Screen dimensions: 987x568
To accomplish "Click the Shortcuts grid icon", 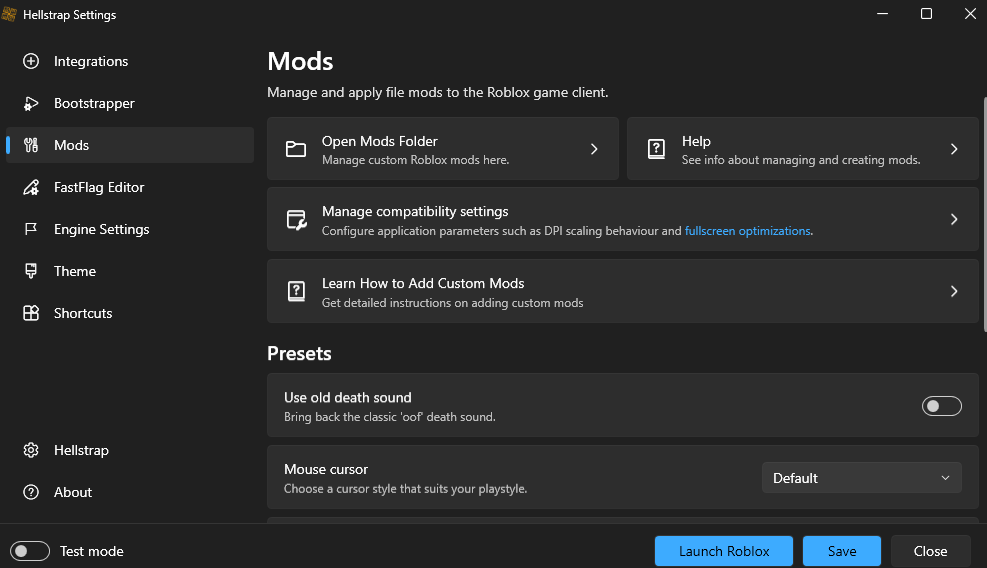I will click(x=31, y=313).
